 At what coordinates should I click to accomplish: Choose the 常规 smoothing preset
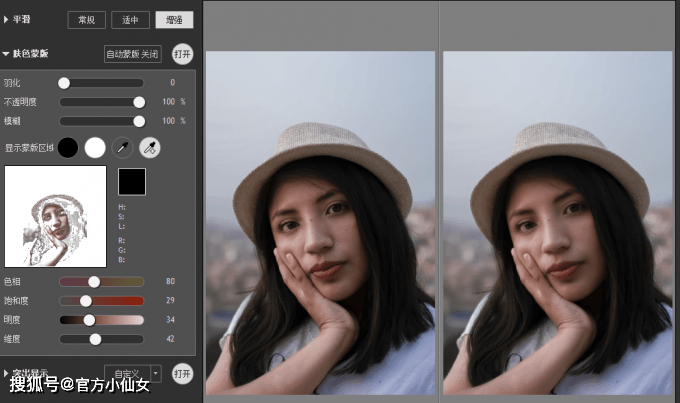coord(87,20)
